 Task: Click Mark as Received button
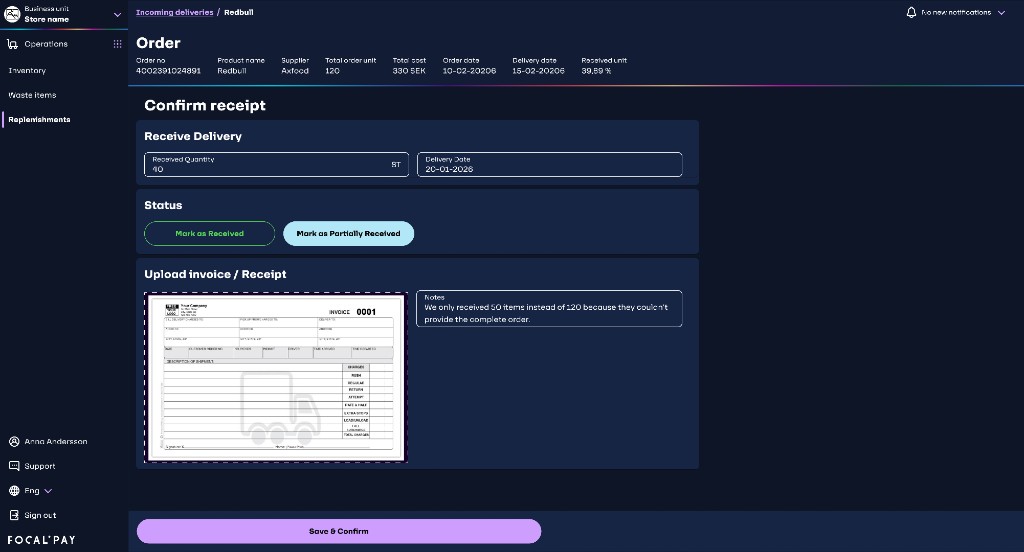click(x=210, y=233)
